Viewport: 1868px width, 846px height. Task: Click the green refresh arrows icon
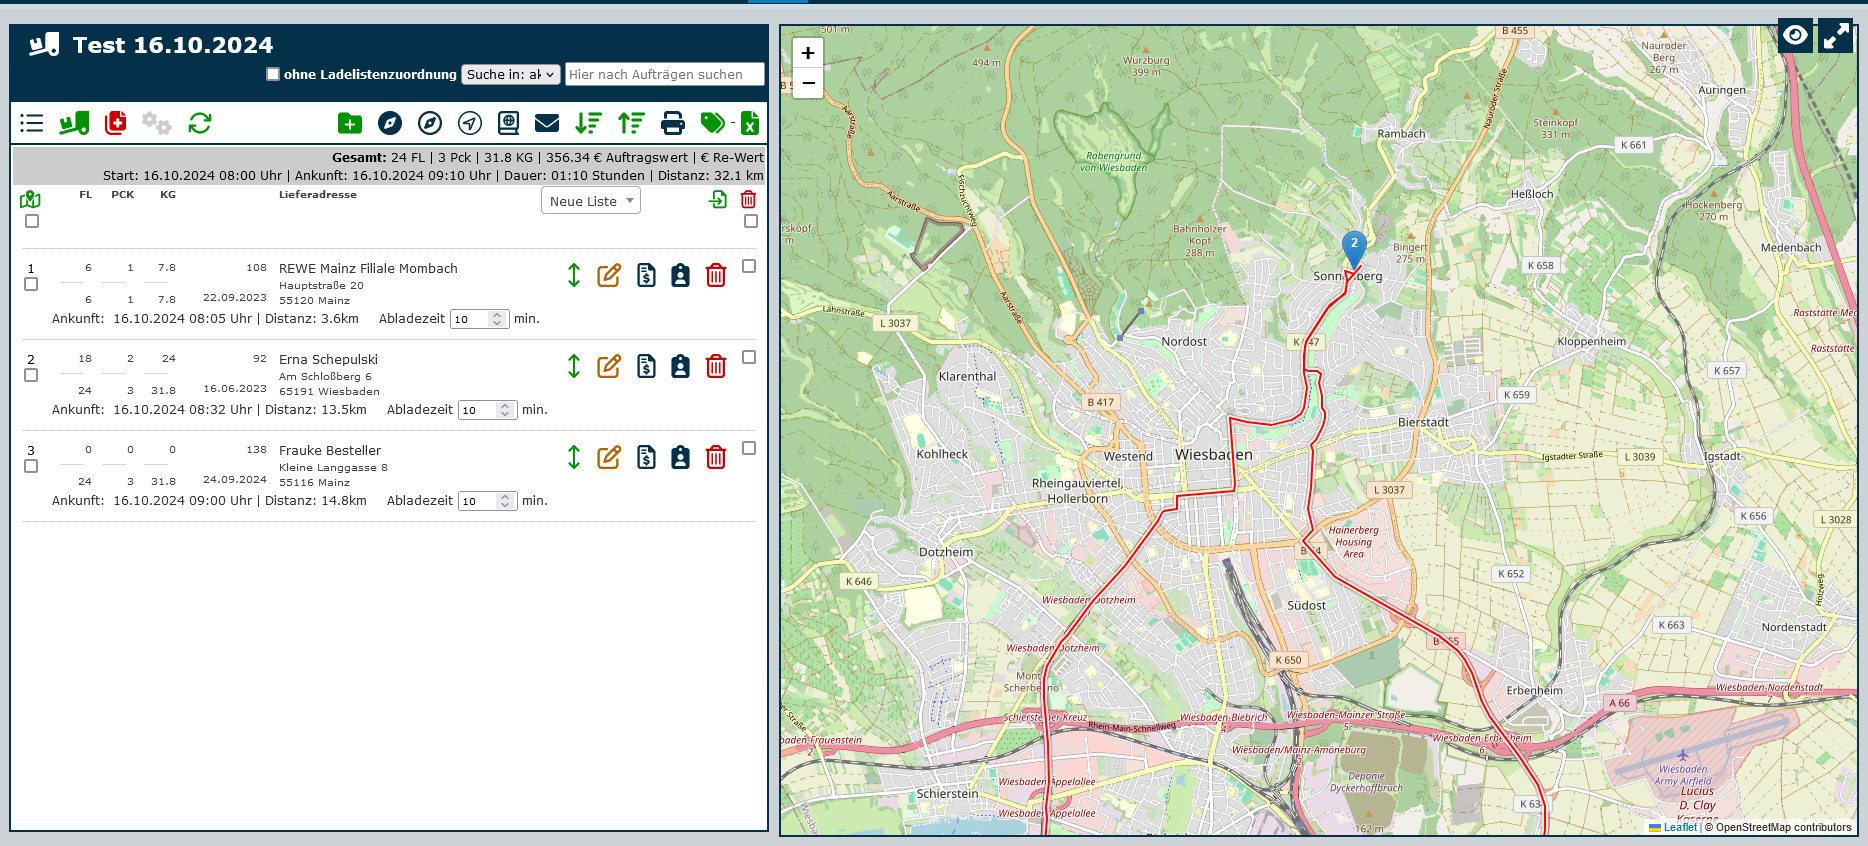(x=200, y=123)
